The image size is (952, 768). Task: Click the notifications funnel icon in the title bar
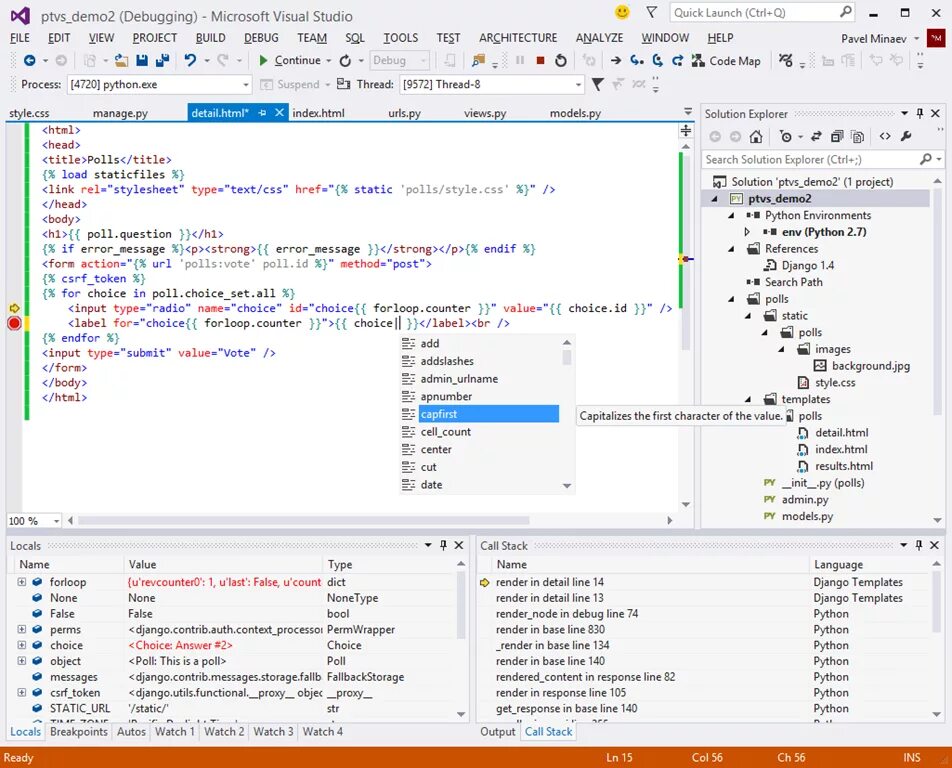pos(651,12)
